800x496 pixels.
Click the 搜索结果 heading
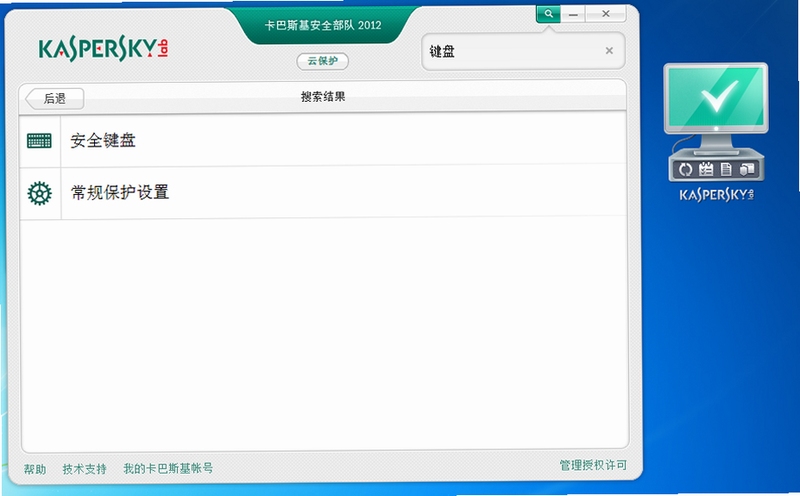(x=323, y=96)
